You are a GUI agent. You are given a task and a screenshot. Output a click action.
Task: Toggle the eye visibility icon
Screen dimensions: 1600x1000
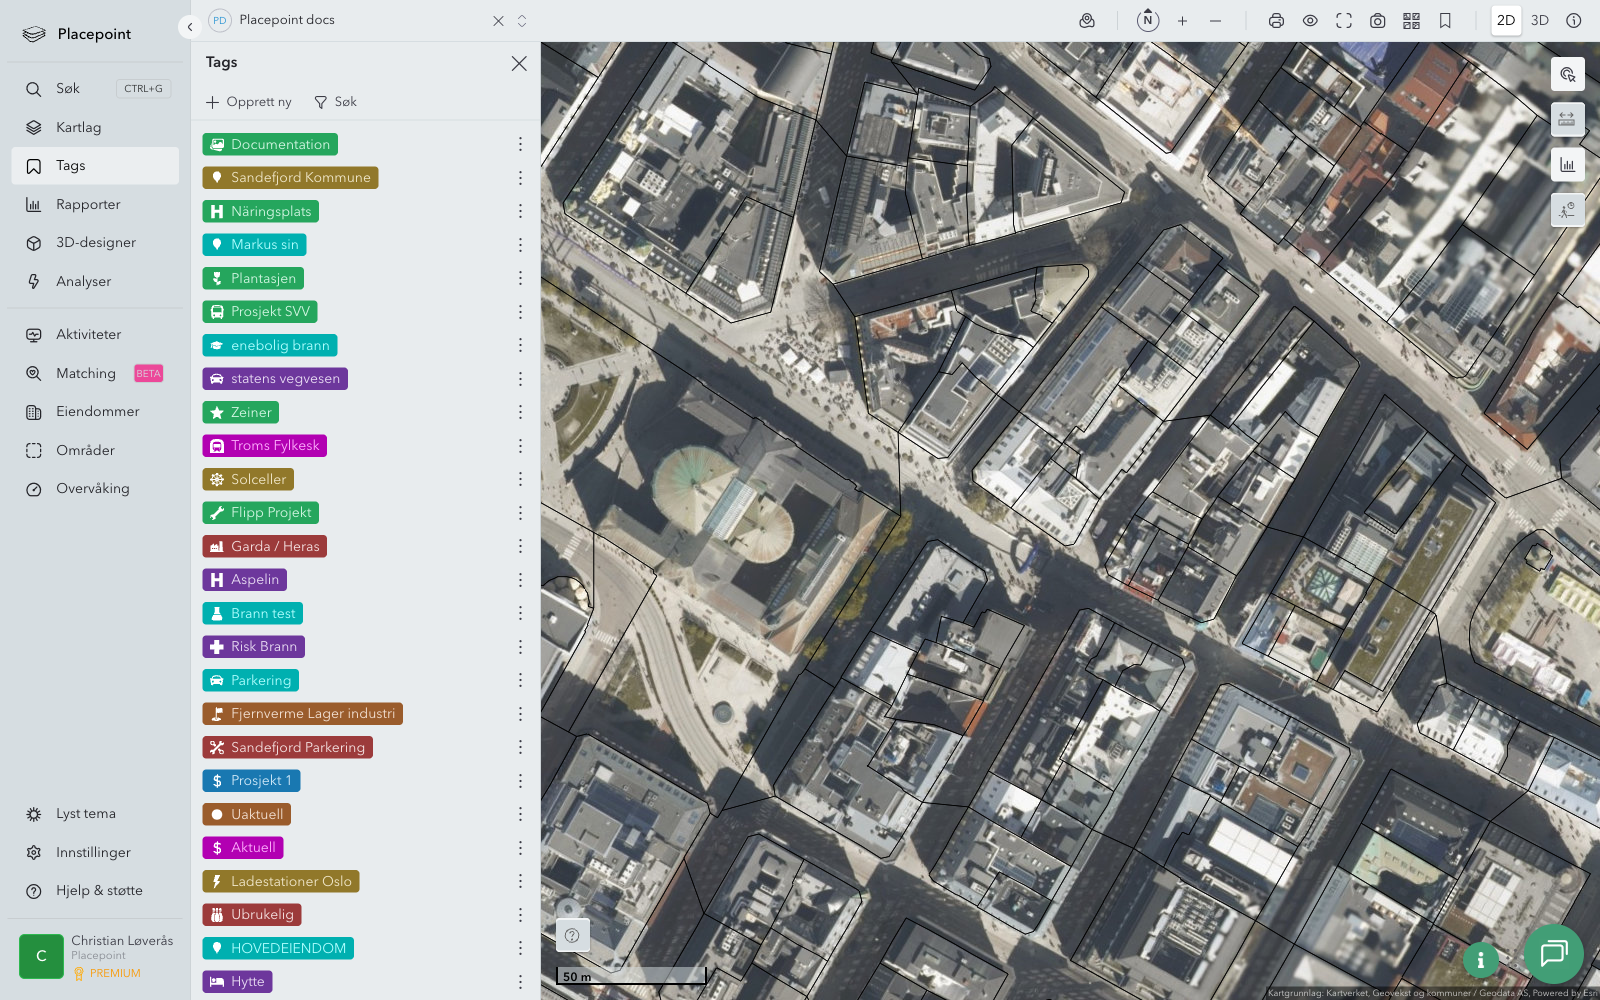tap(1310, 21)
